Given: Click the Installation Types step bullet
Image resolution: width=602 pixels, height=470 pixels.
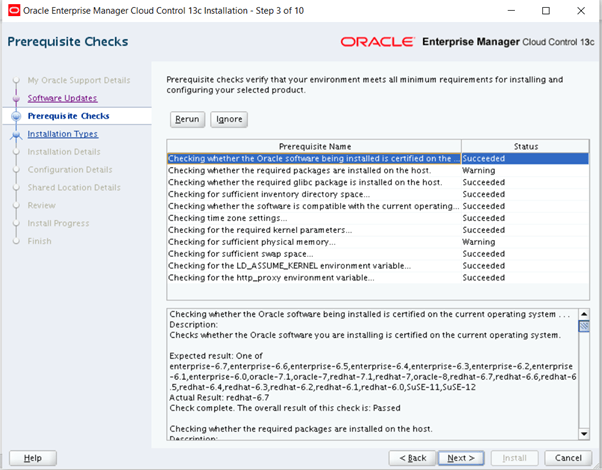Looking at the screenshot, I should coord(16,134).
